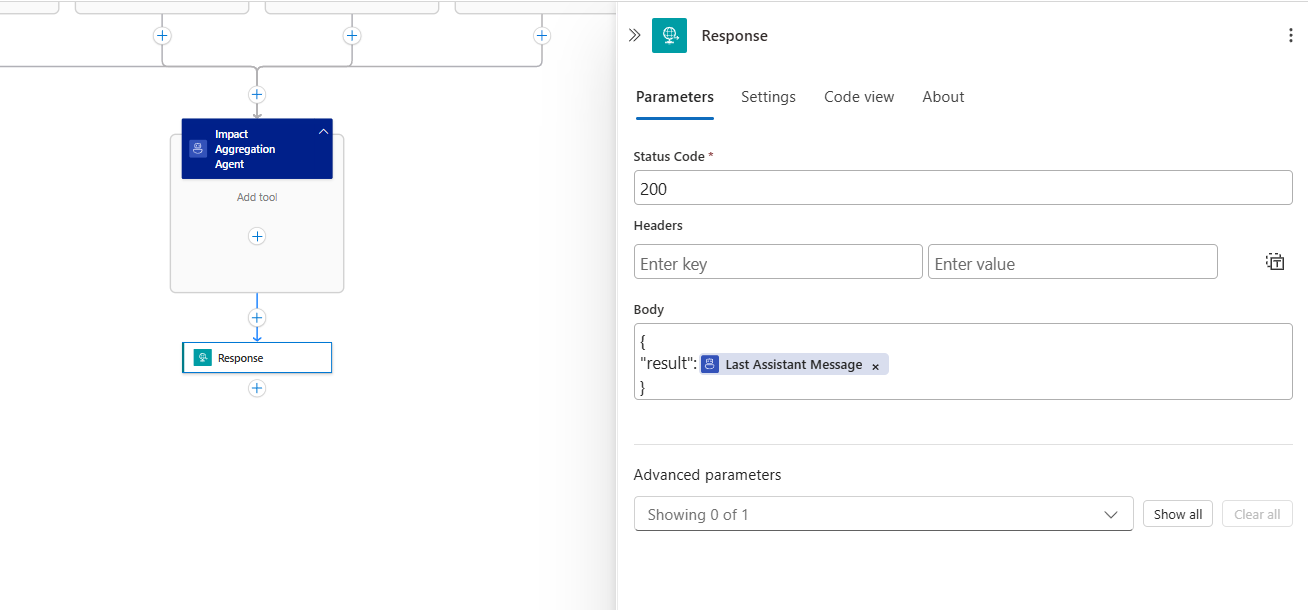Click the text mode icon next to Headers value

[1274, 261]
